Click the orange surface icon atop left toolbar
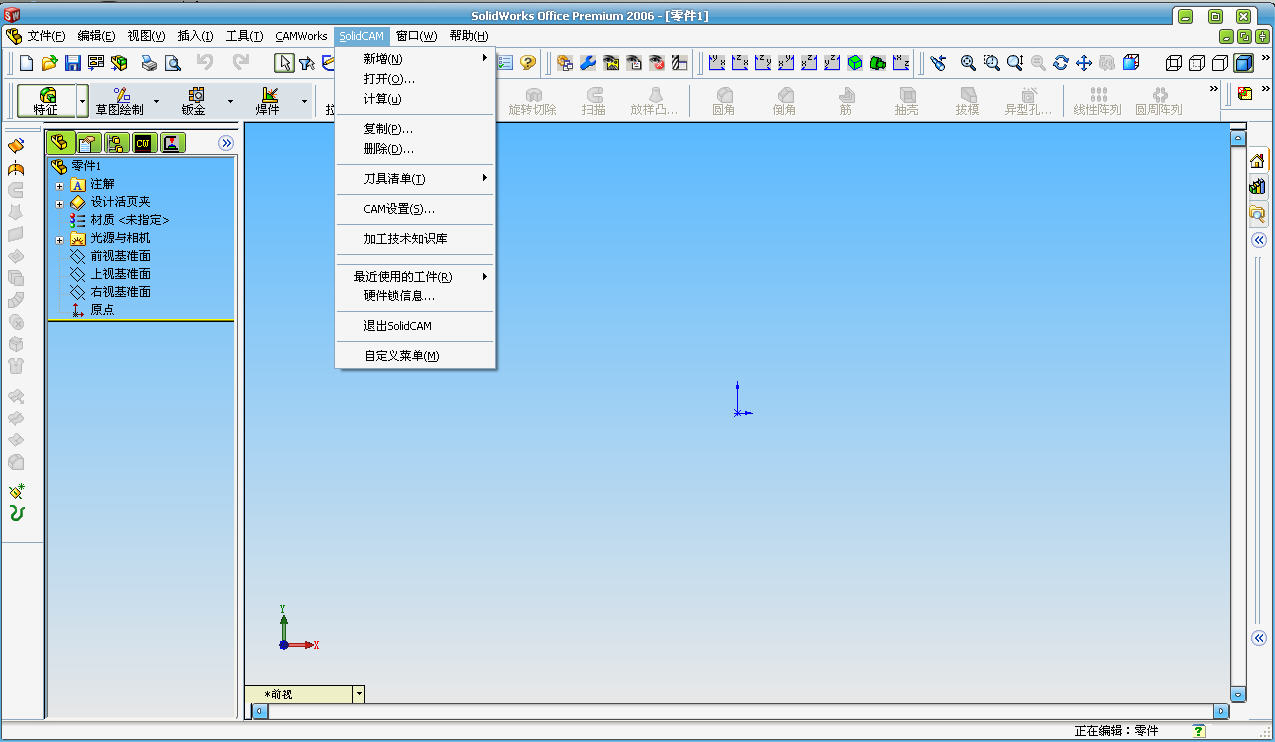 (x=16, y=146)
